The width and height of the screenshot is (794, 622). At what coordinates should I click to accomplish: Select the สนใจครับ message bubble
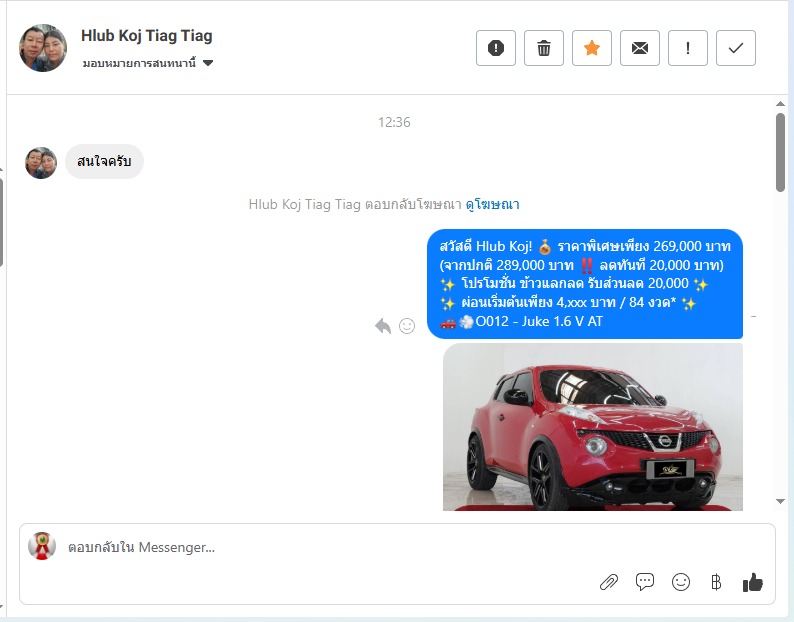104,162
